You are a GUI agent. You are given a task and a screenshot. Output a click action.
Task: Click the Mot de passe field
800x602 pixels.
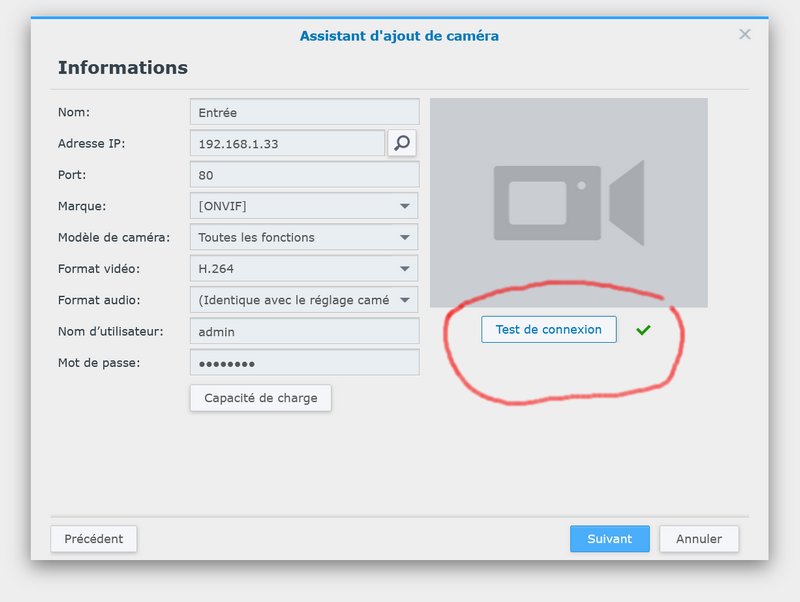(305, 363)
